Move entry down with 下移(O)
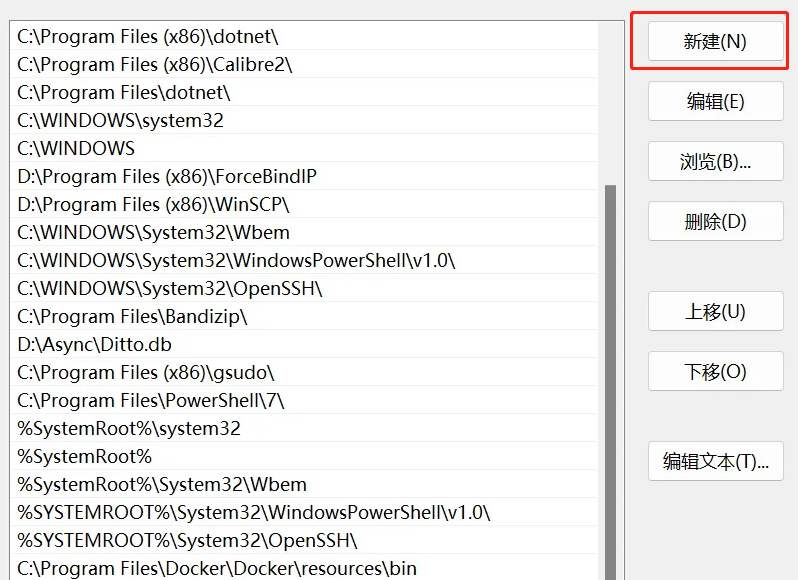Image resolution: width=798 pixels, height=580 pixels. pyautogui.click(x=715, y=372)
